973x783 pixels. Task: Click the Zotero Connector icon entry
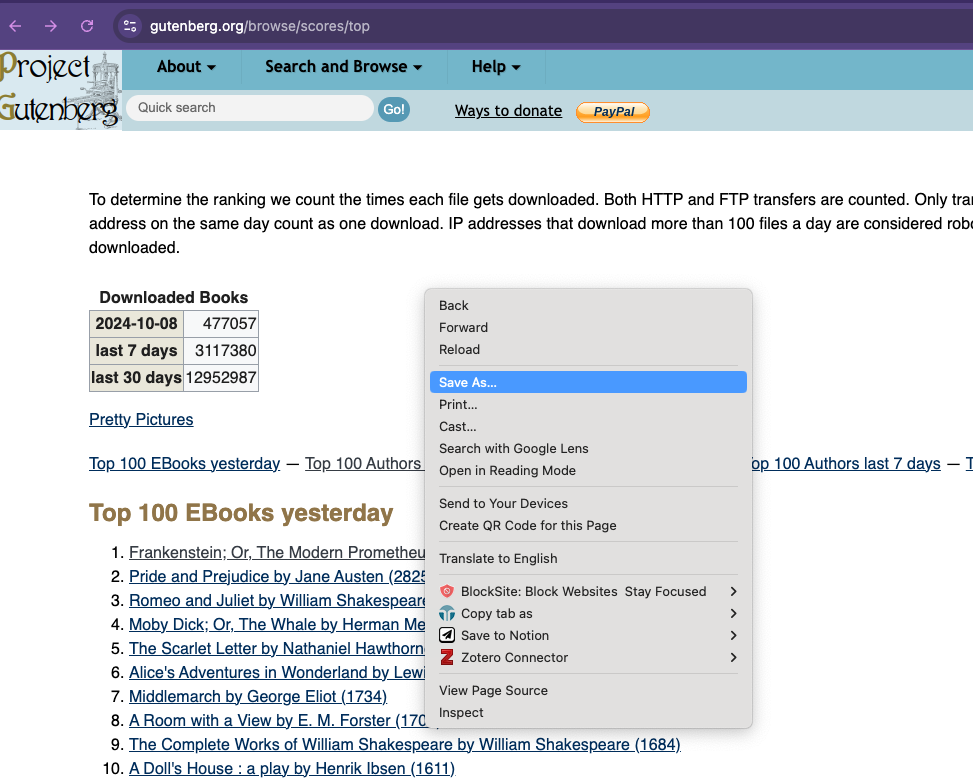pyautogui.click(x=447, y=658)
